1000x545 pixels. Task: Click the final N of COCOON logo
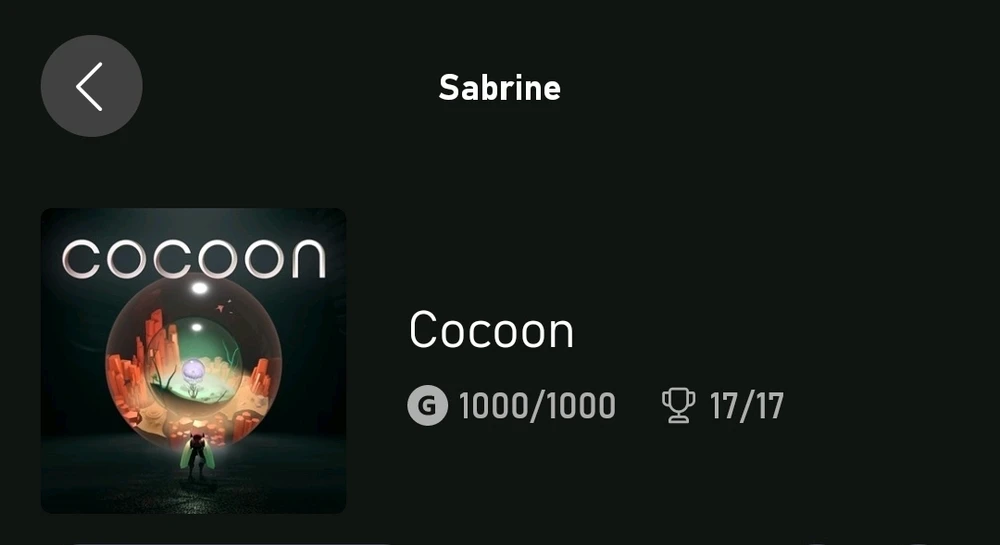(x=306, y=258)
